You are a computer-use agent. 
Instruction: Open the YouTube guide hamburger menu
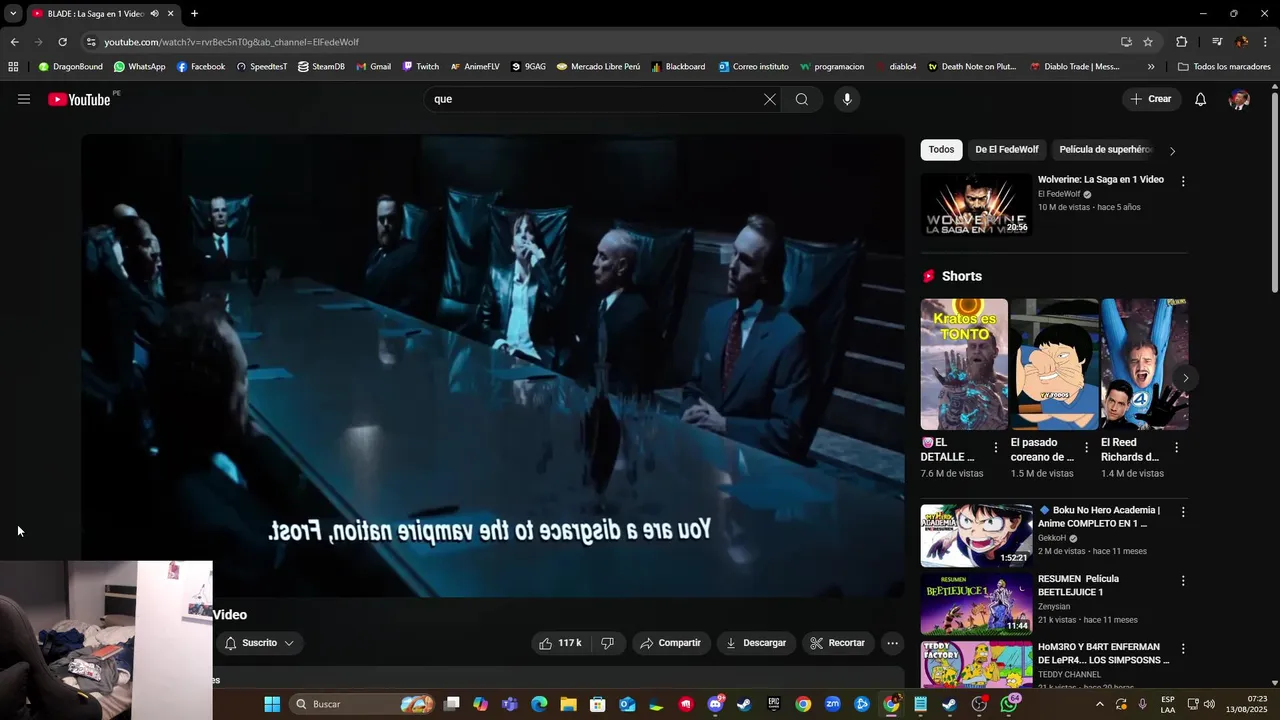pyautogui.click(x=24, y=99)
